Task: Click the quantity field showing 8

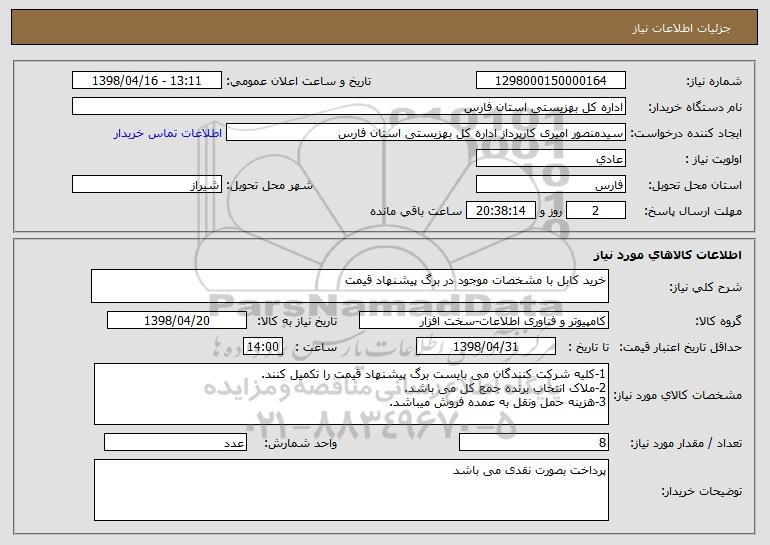Action: point(534,442)
